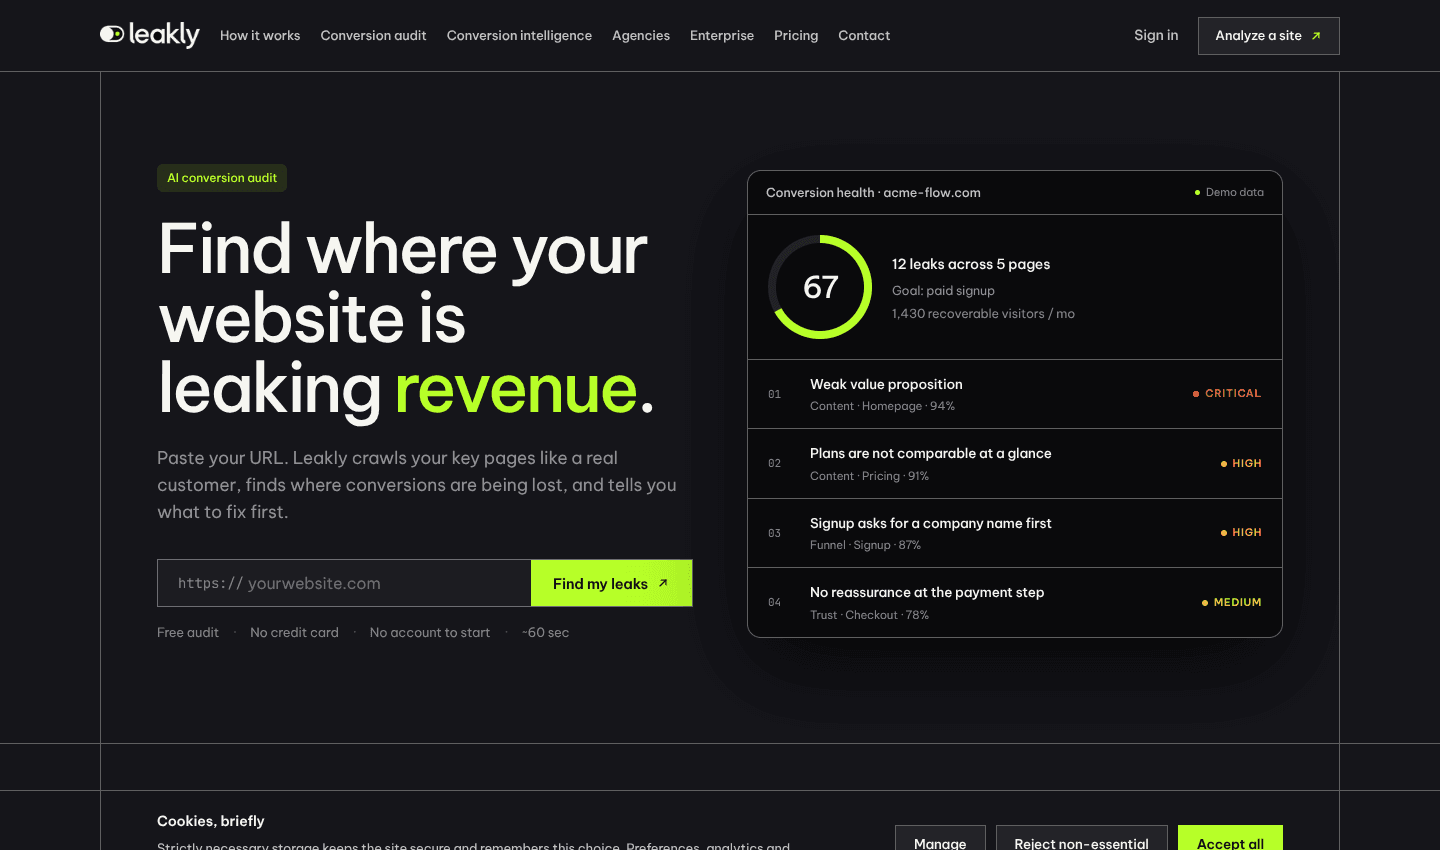
Task: Click the red CRITICAL severity indicator
Action: pos(1226,394)
